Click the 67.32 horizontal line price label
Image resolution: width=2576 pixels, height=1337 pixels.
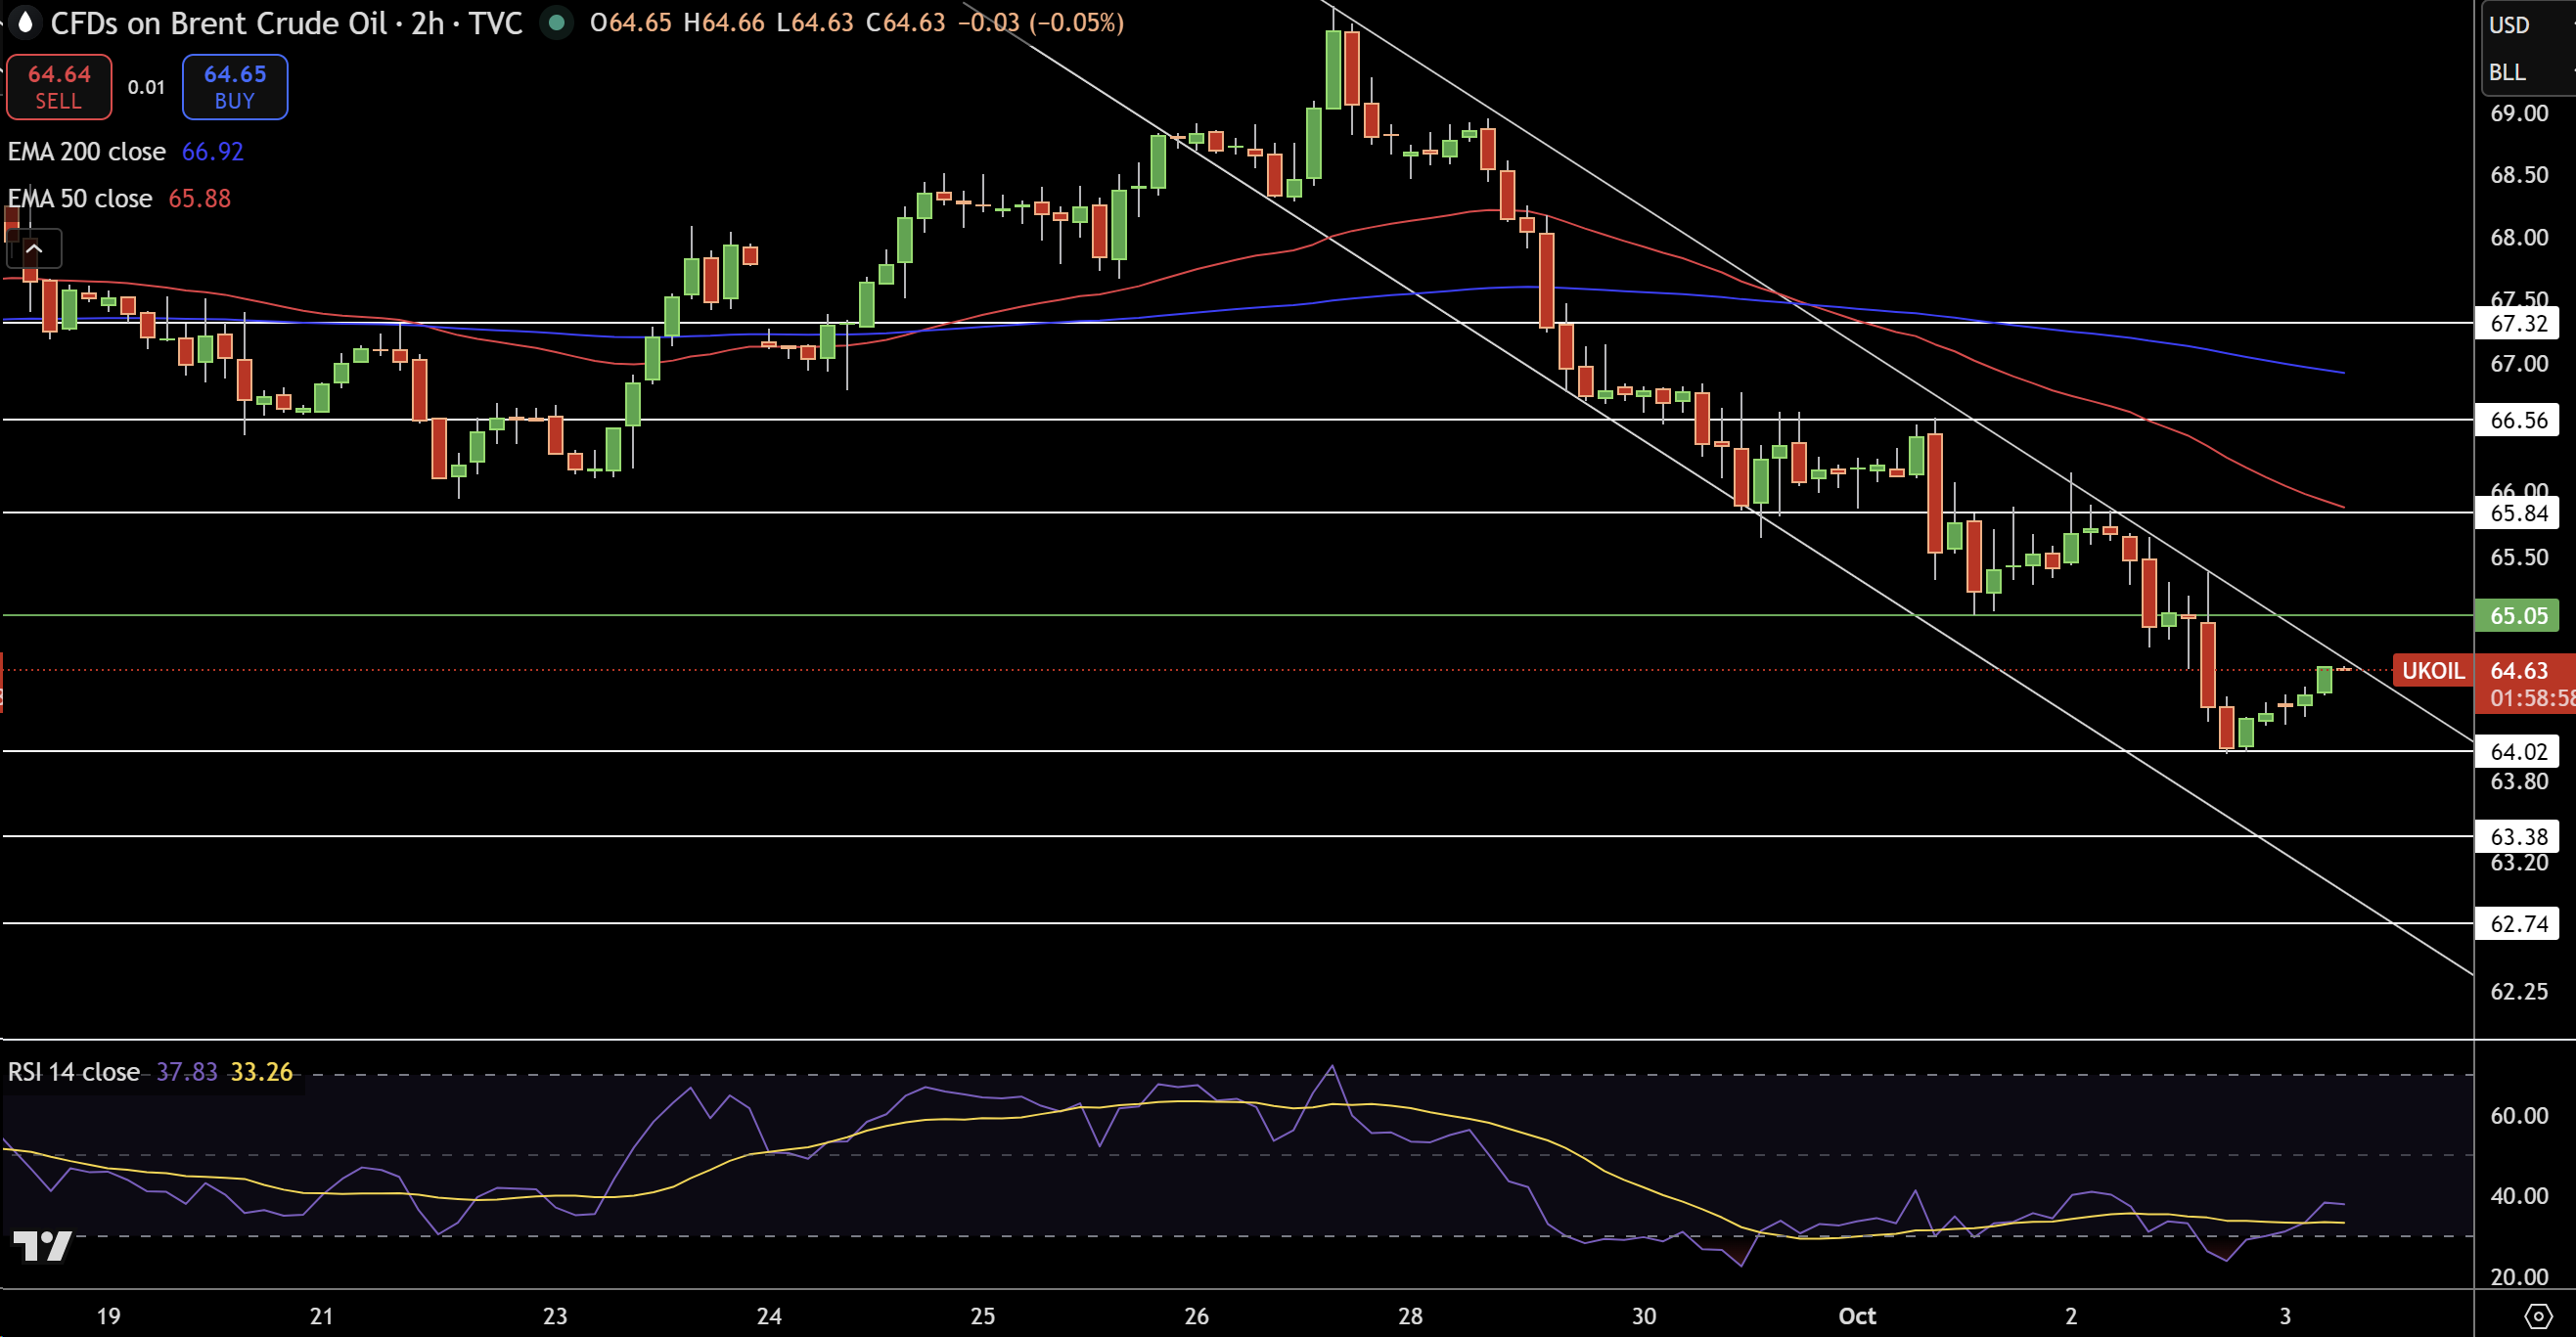[2517, 323]
